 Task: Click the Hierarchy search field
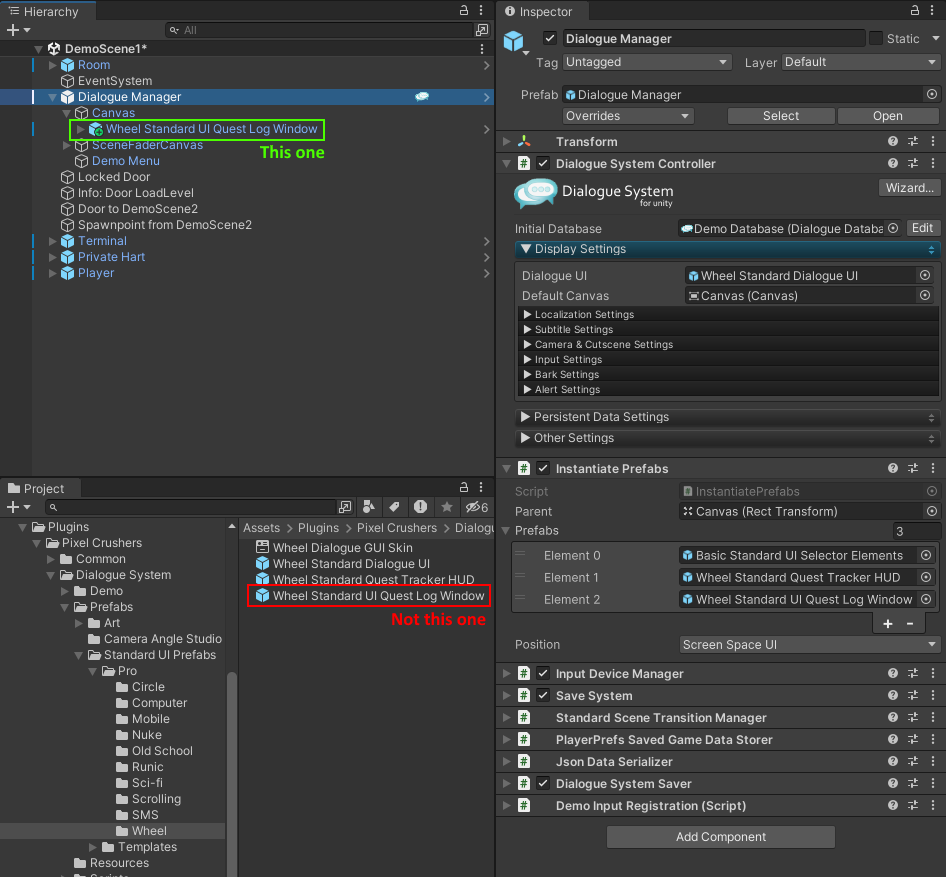tap(318, 30)
